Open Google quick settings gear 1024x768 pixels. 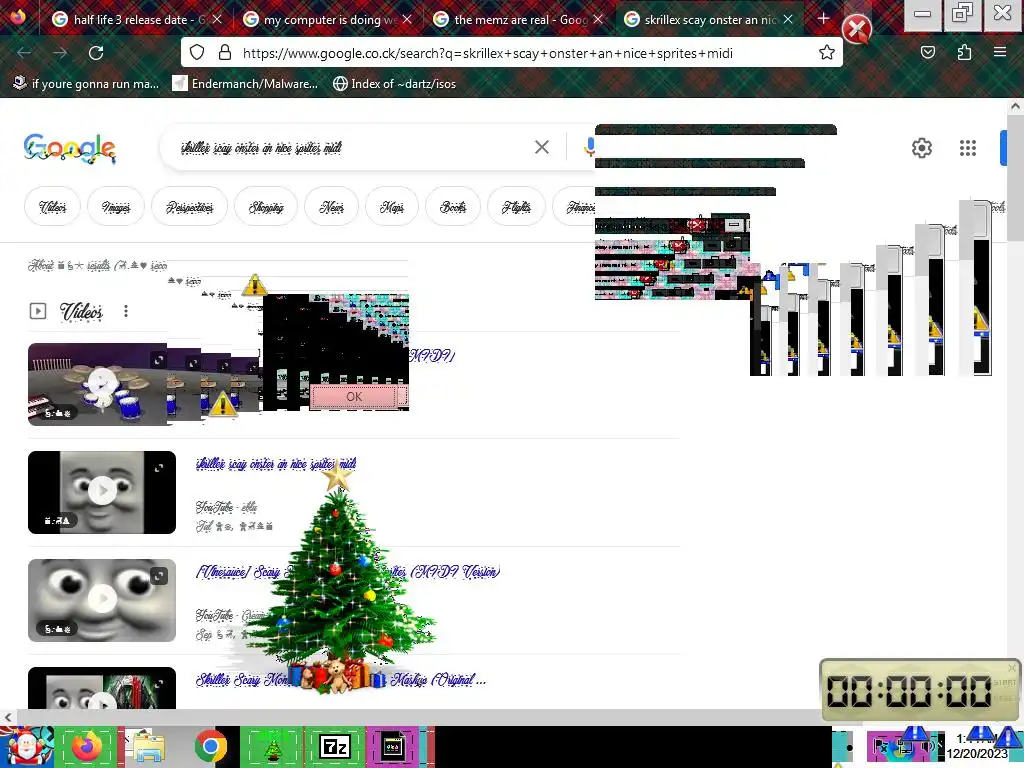tap(921, 148)
